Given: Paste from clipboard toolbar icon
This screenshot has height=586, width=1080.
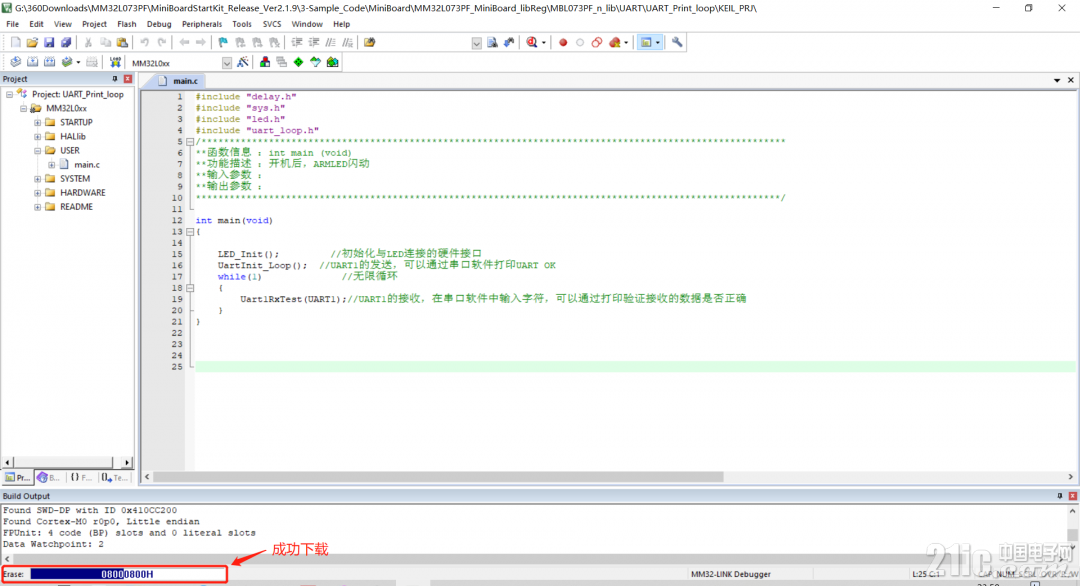Looking at the screenshot, I should click(x=122, y=43).
